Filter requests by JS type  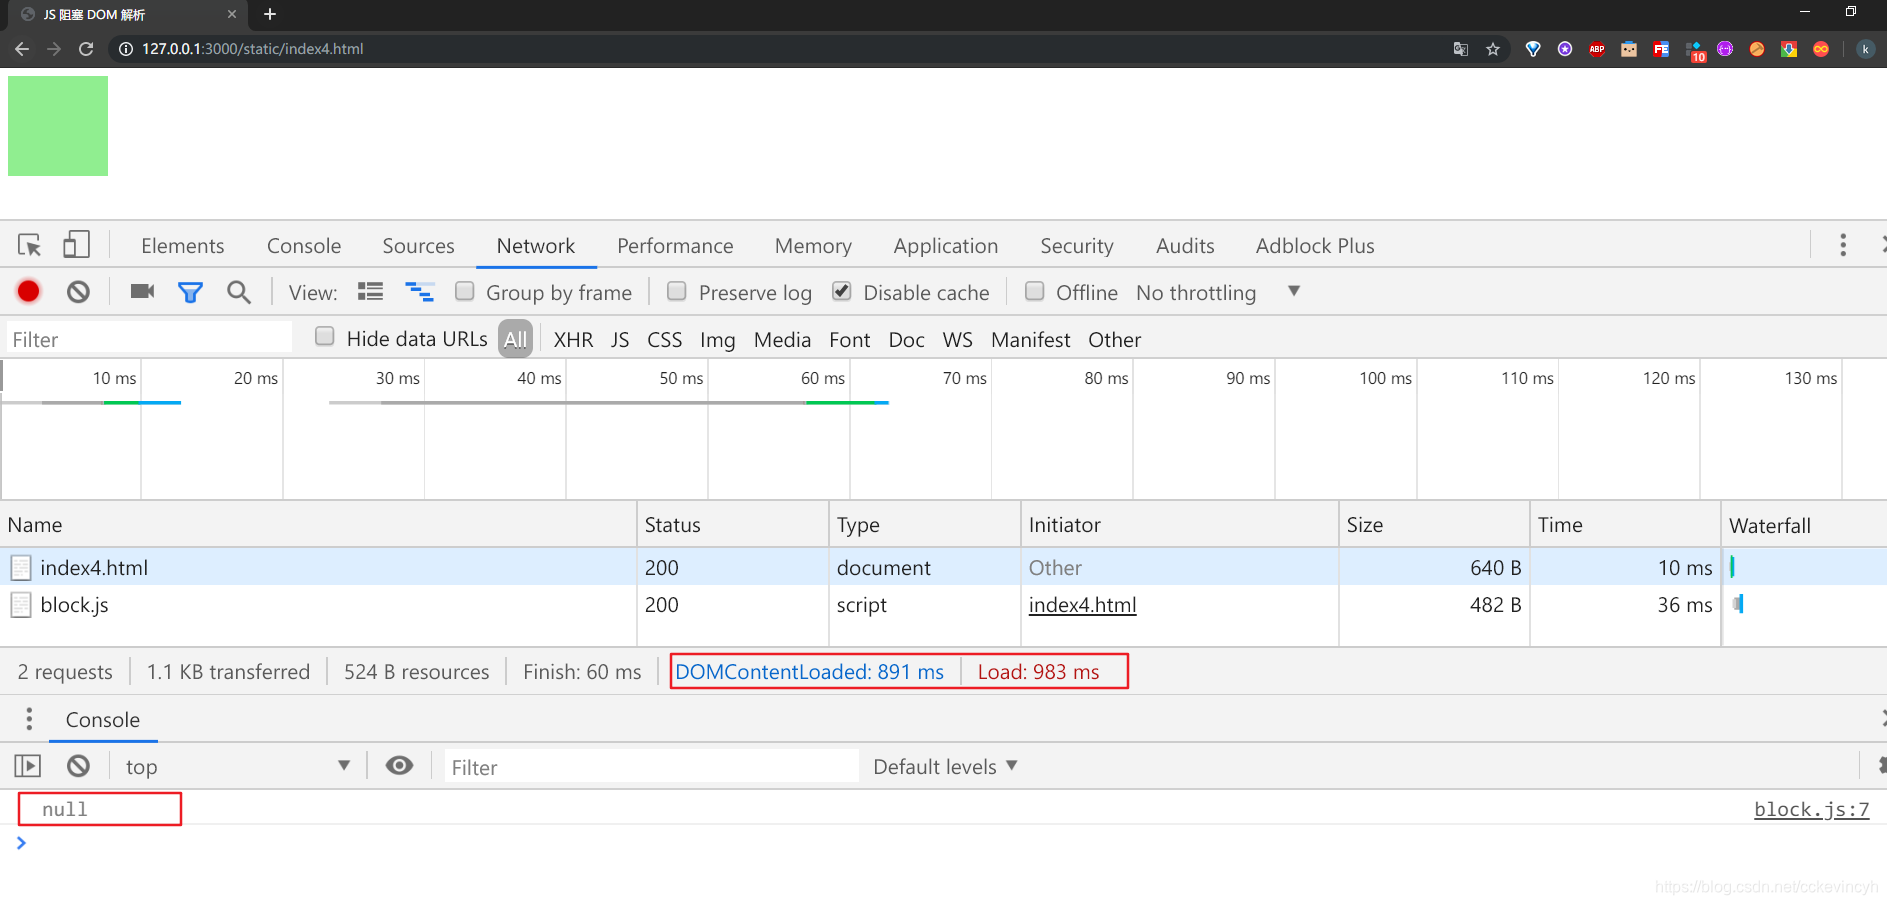click(x=620, y=339)
